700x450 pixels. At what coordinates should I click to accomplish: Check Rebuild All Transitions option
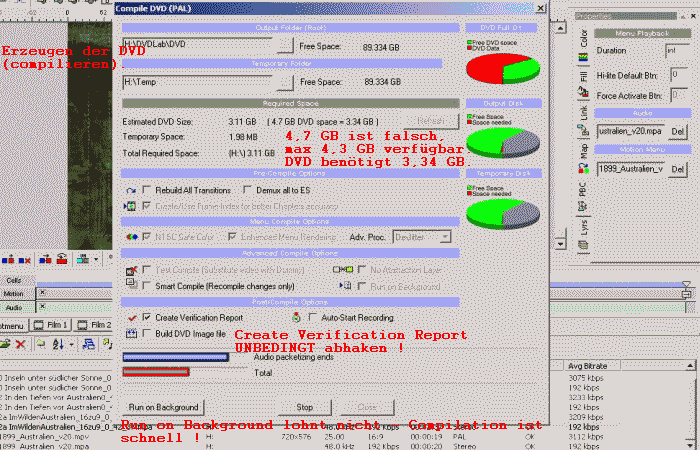147,190
